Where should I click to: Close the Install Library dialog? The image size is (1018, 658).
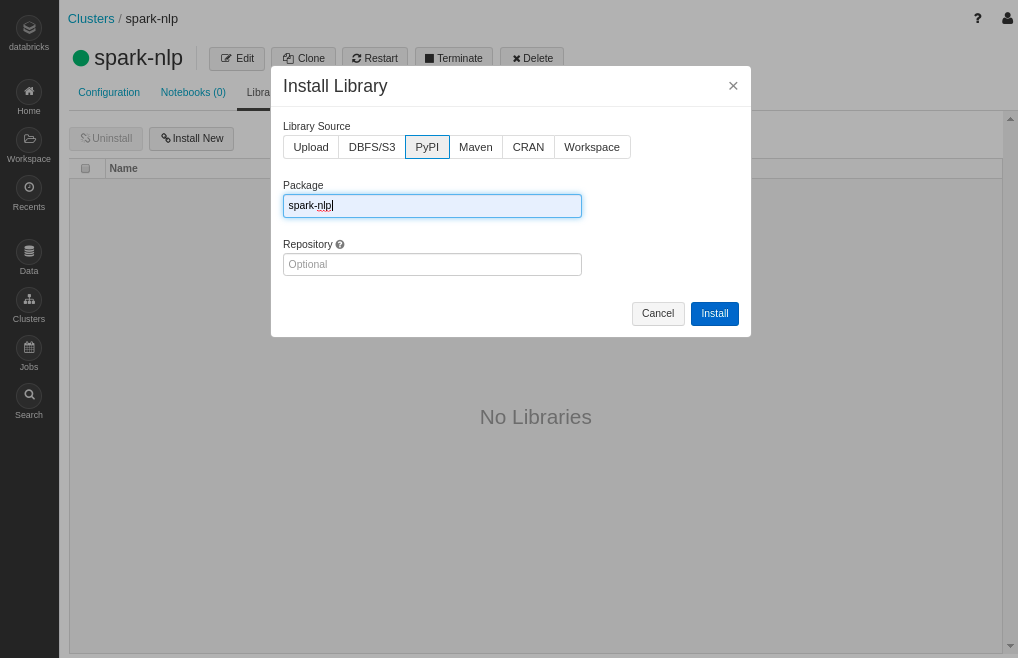coord(733,86)
